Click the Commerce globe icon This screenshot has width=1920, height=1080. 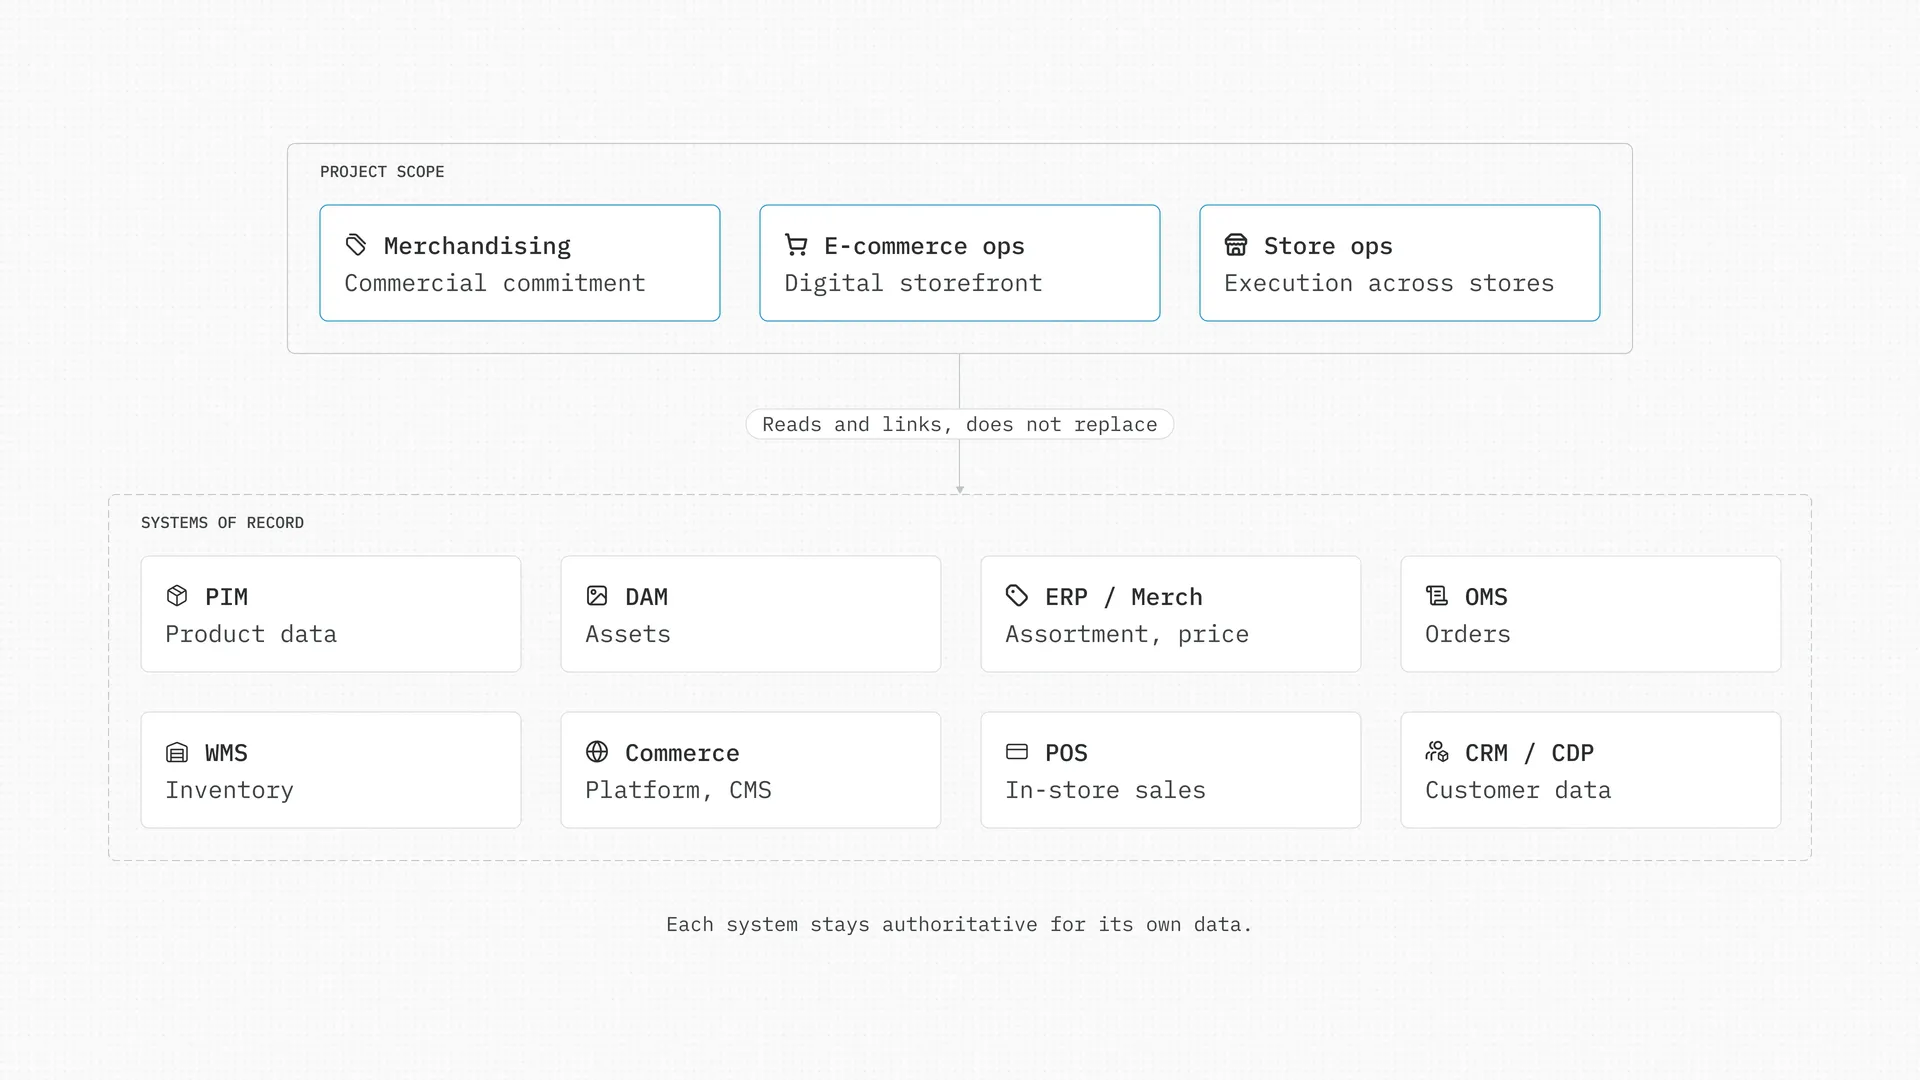[x=597, y=752]
